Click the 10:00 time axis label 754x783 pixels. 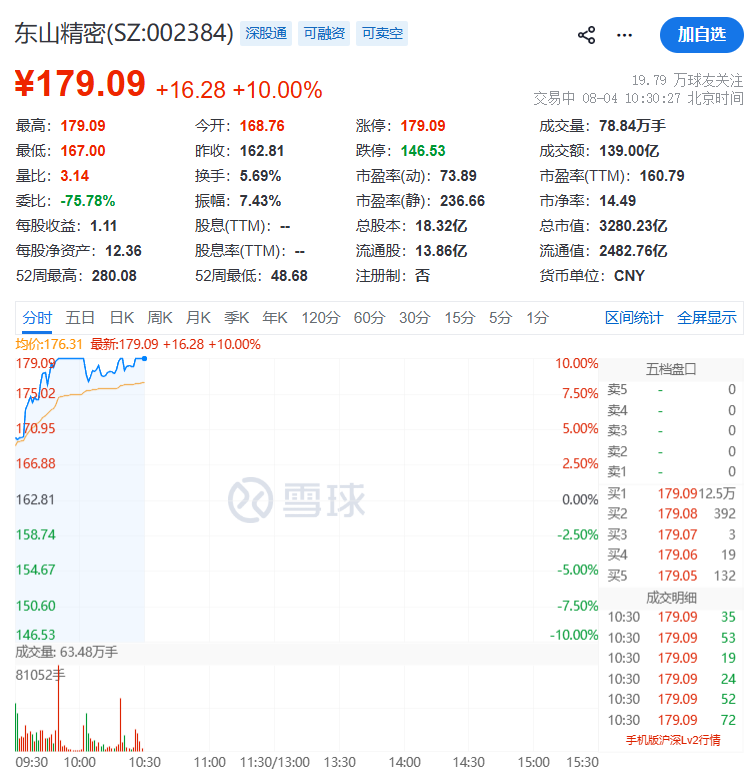(80, 763)
